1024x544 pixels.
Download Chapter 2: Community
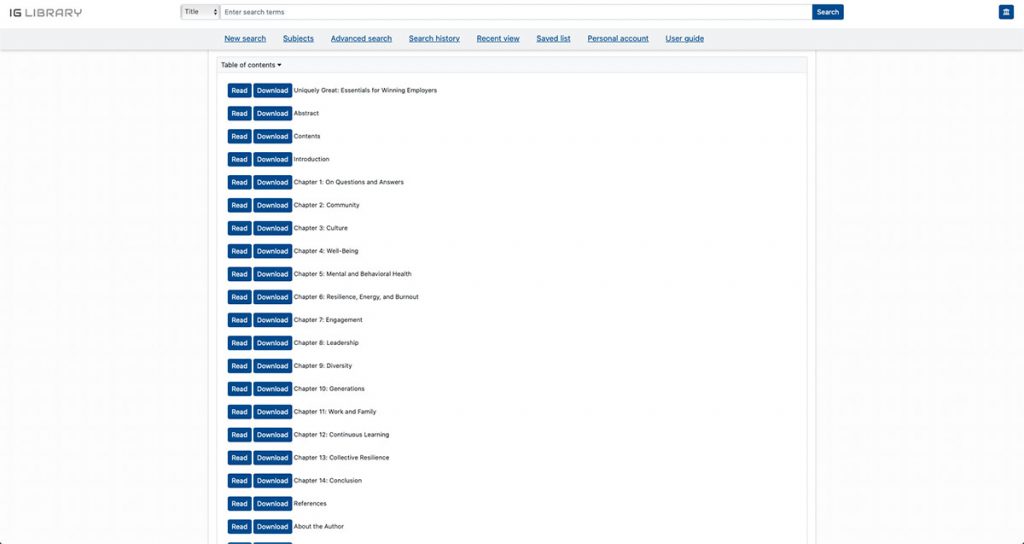(x=272, y=205)
